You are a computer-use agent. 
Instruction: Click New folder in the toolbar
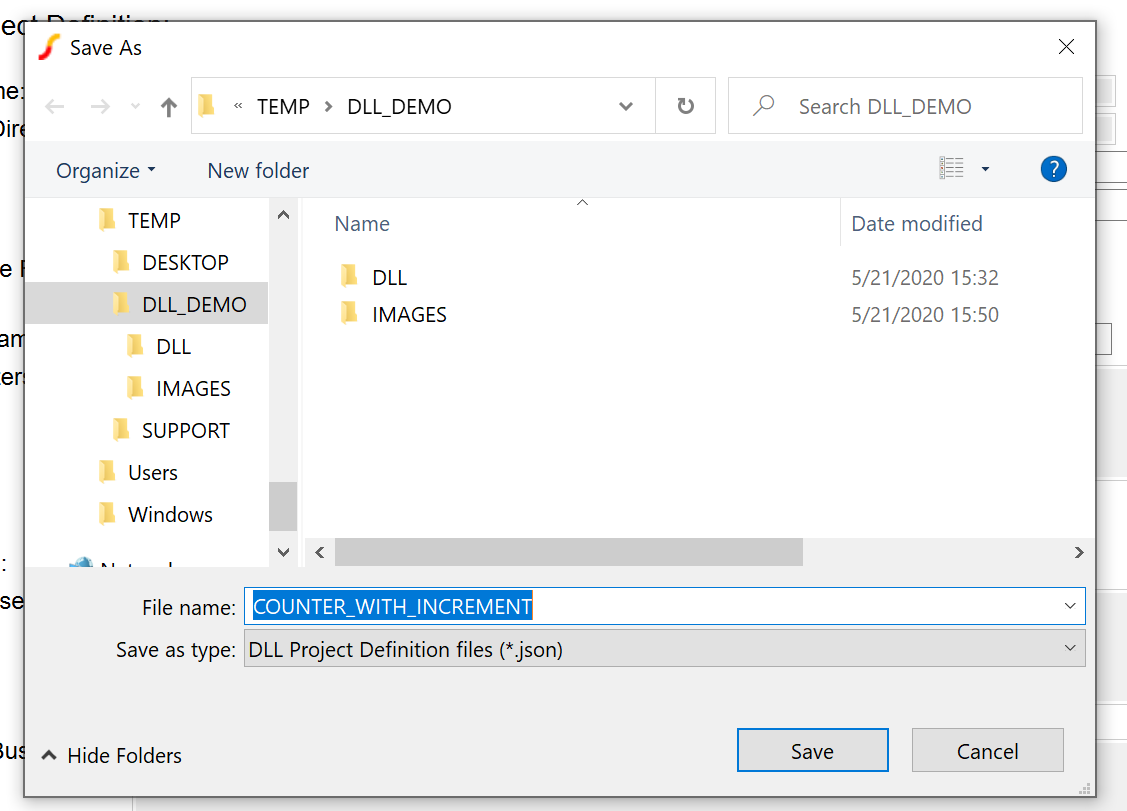pyautogui.click(x=258, y=171)
